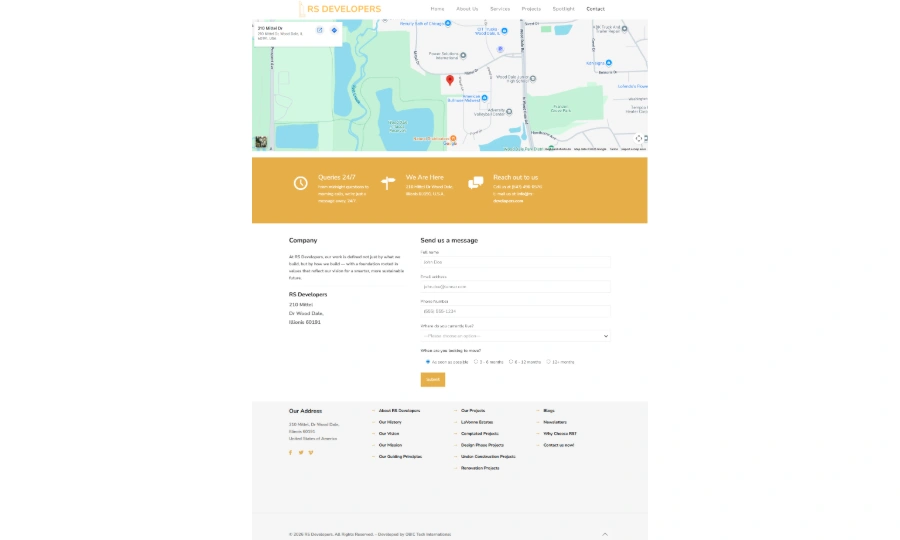Click the directions icon in map card

pyautogui.click(x=334, y=30)
